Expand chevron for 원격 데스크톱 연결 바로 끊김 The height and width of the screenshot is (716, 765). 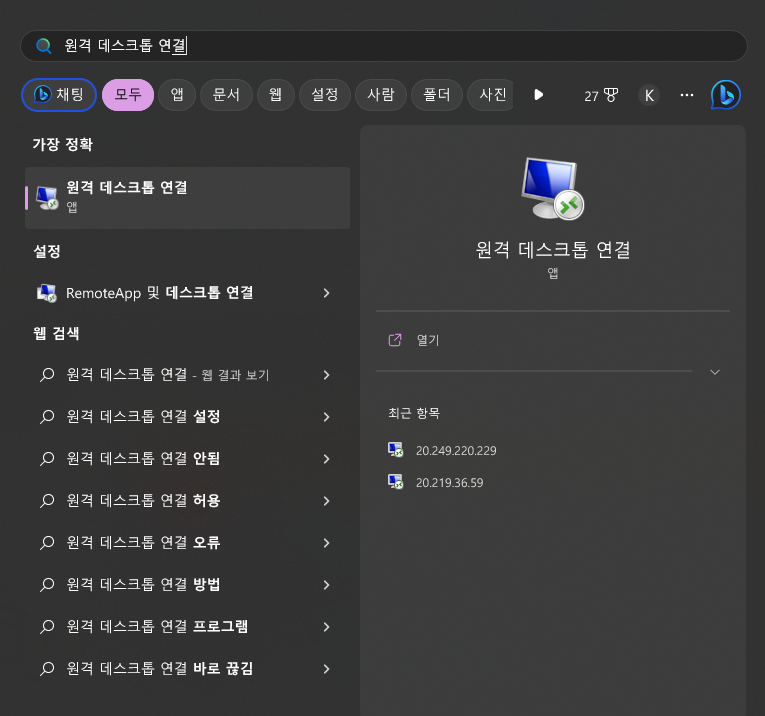tap(326, 668)
